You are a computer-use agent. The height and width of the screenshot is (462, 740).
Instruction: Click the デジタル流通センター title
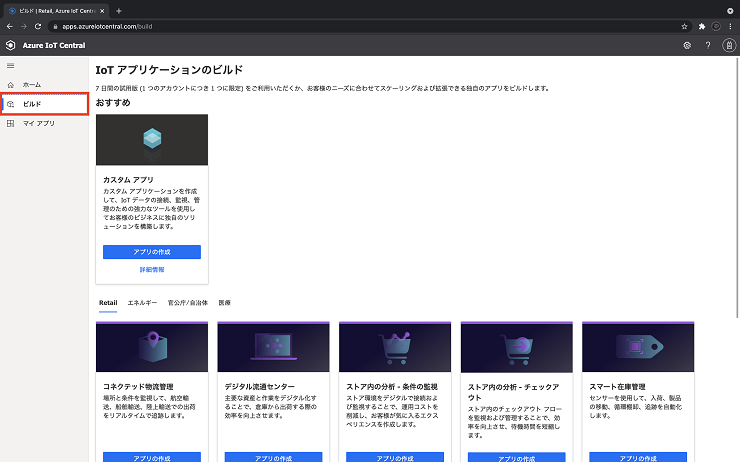[x=260, y=386]
